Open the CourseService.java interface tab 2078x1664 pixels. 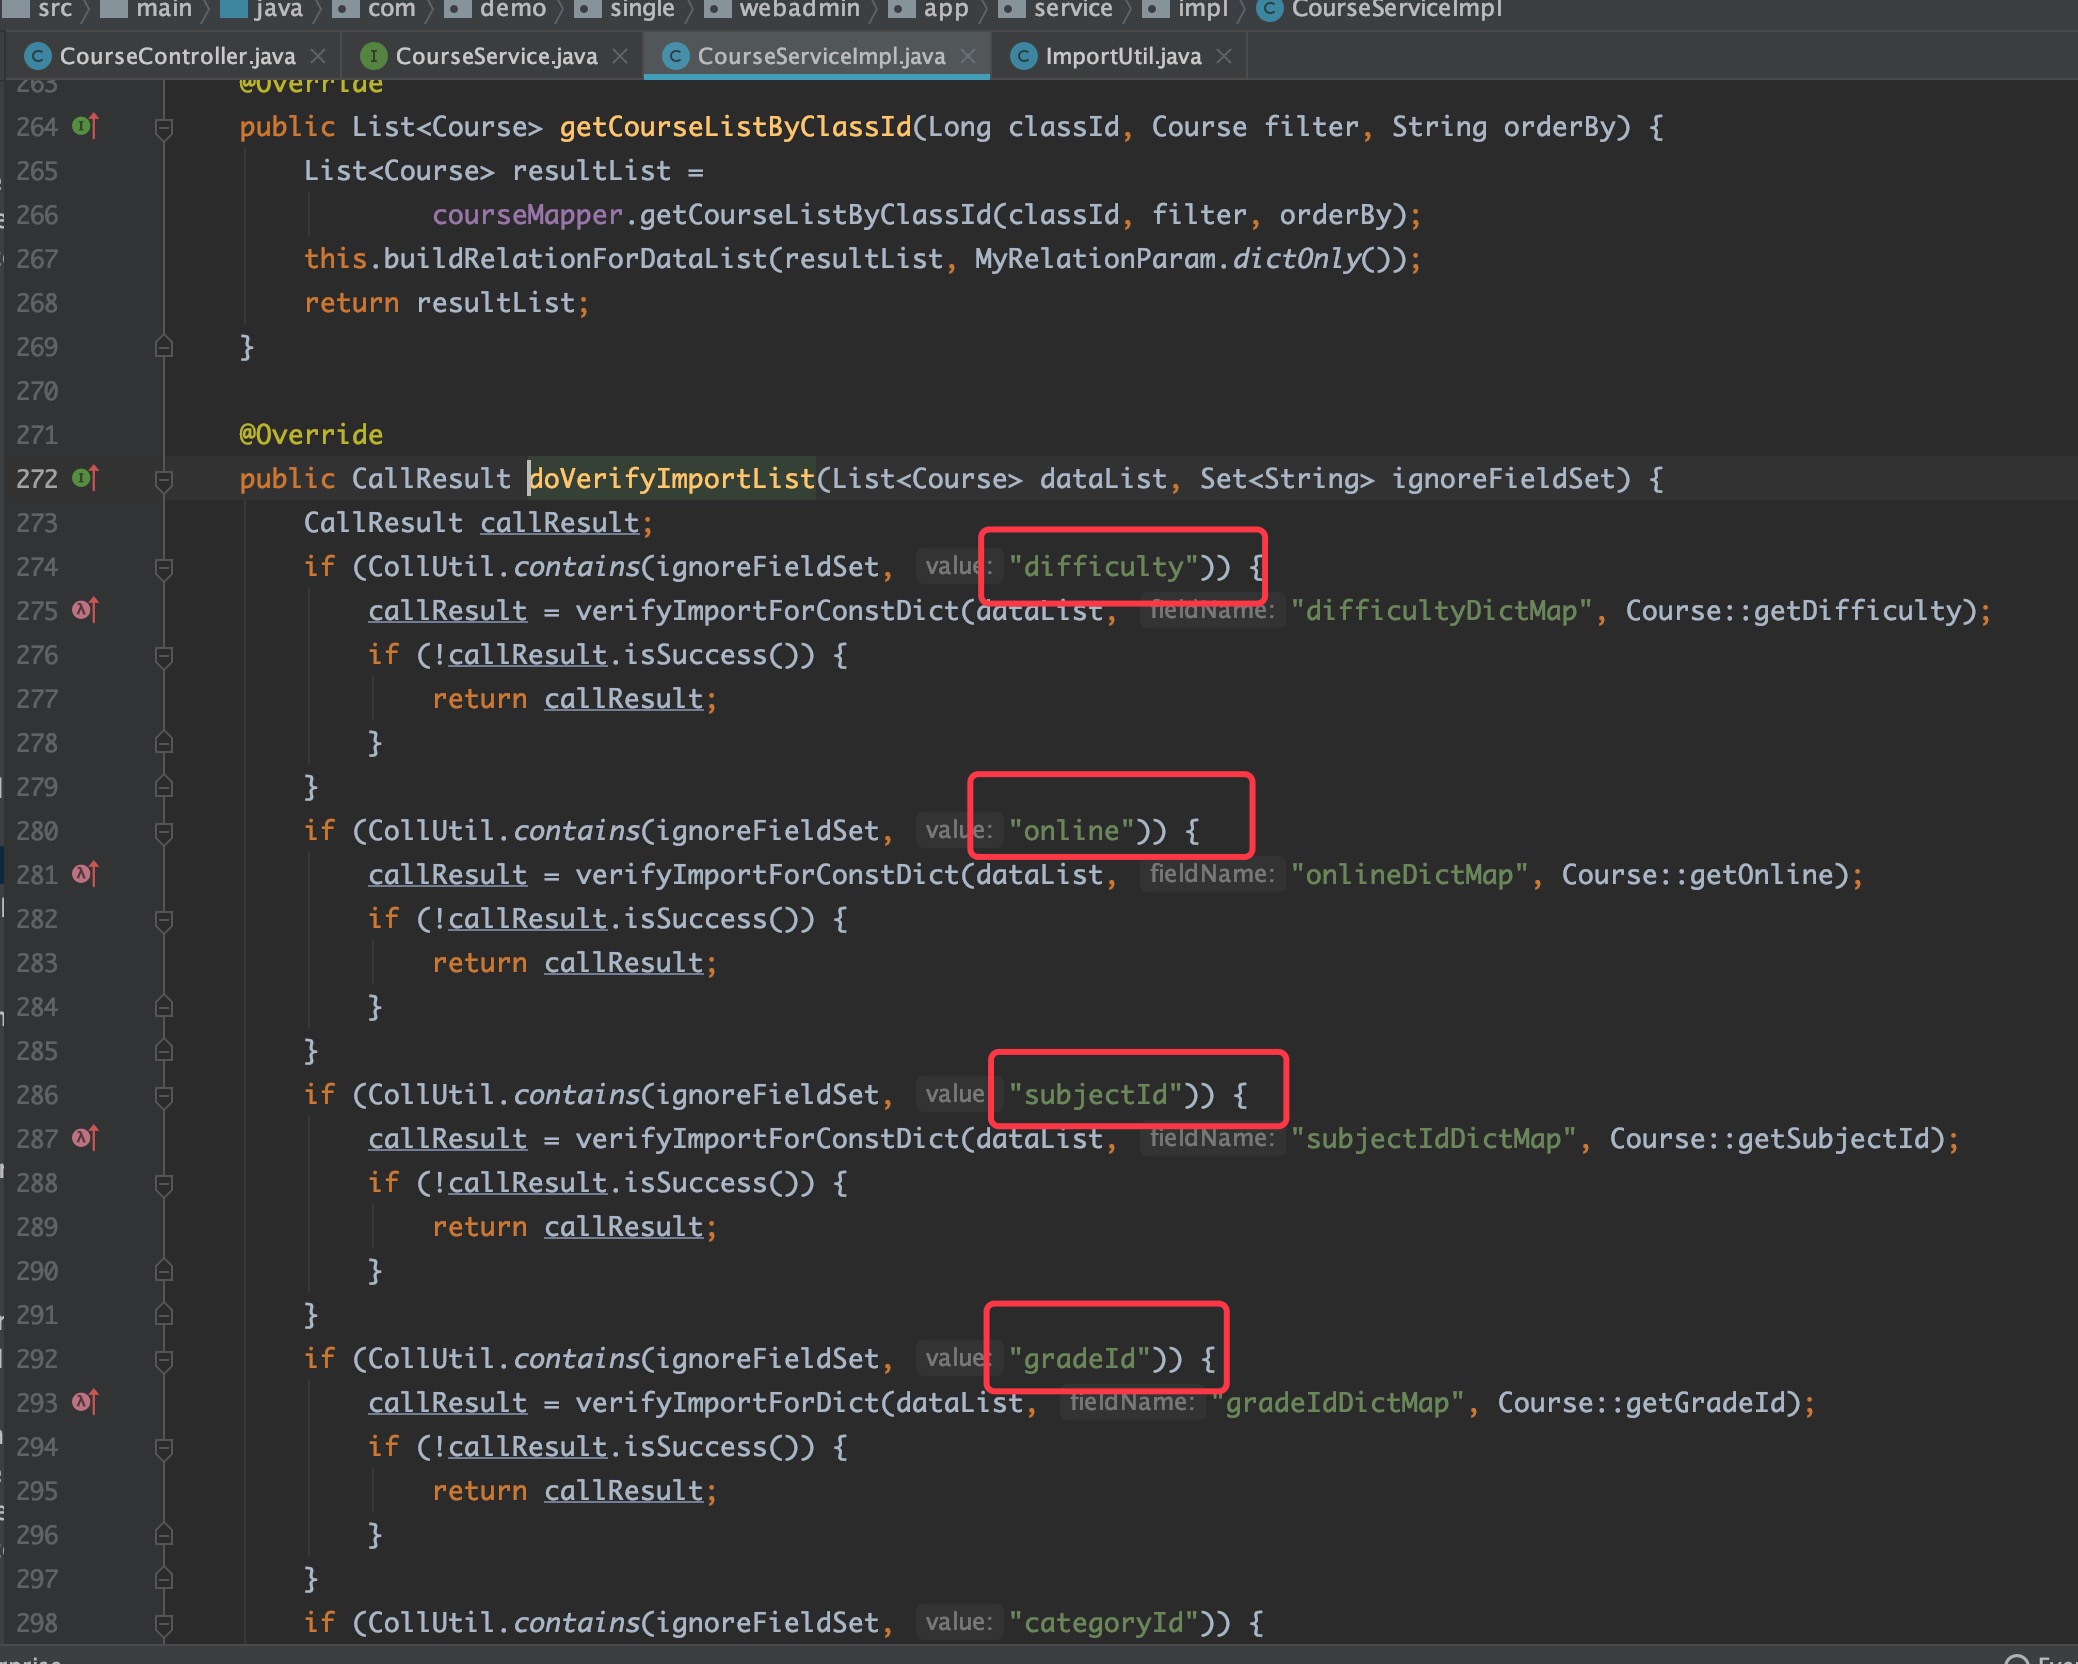495,56
